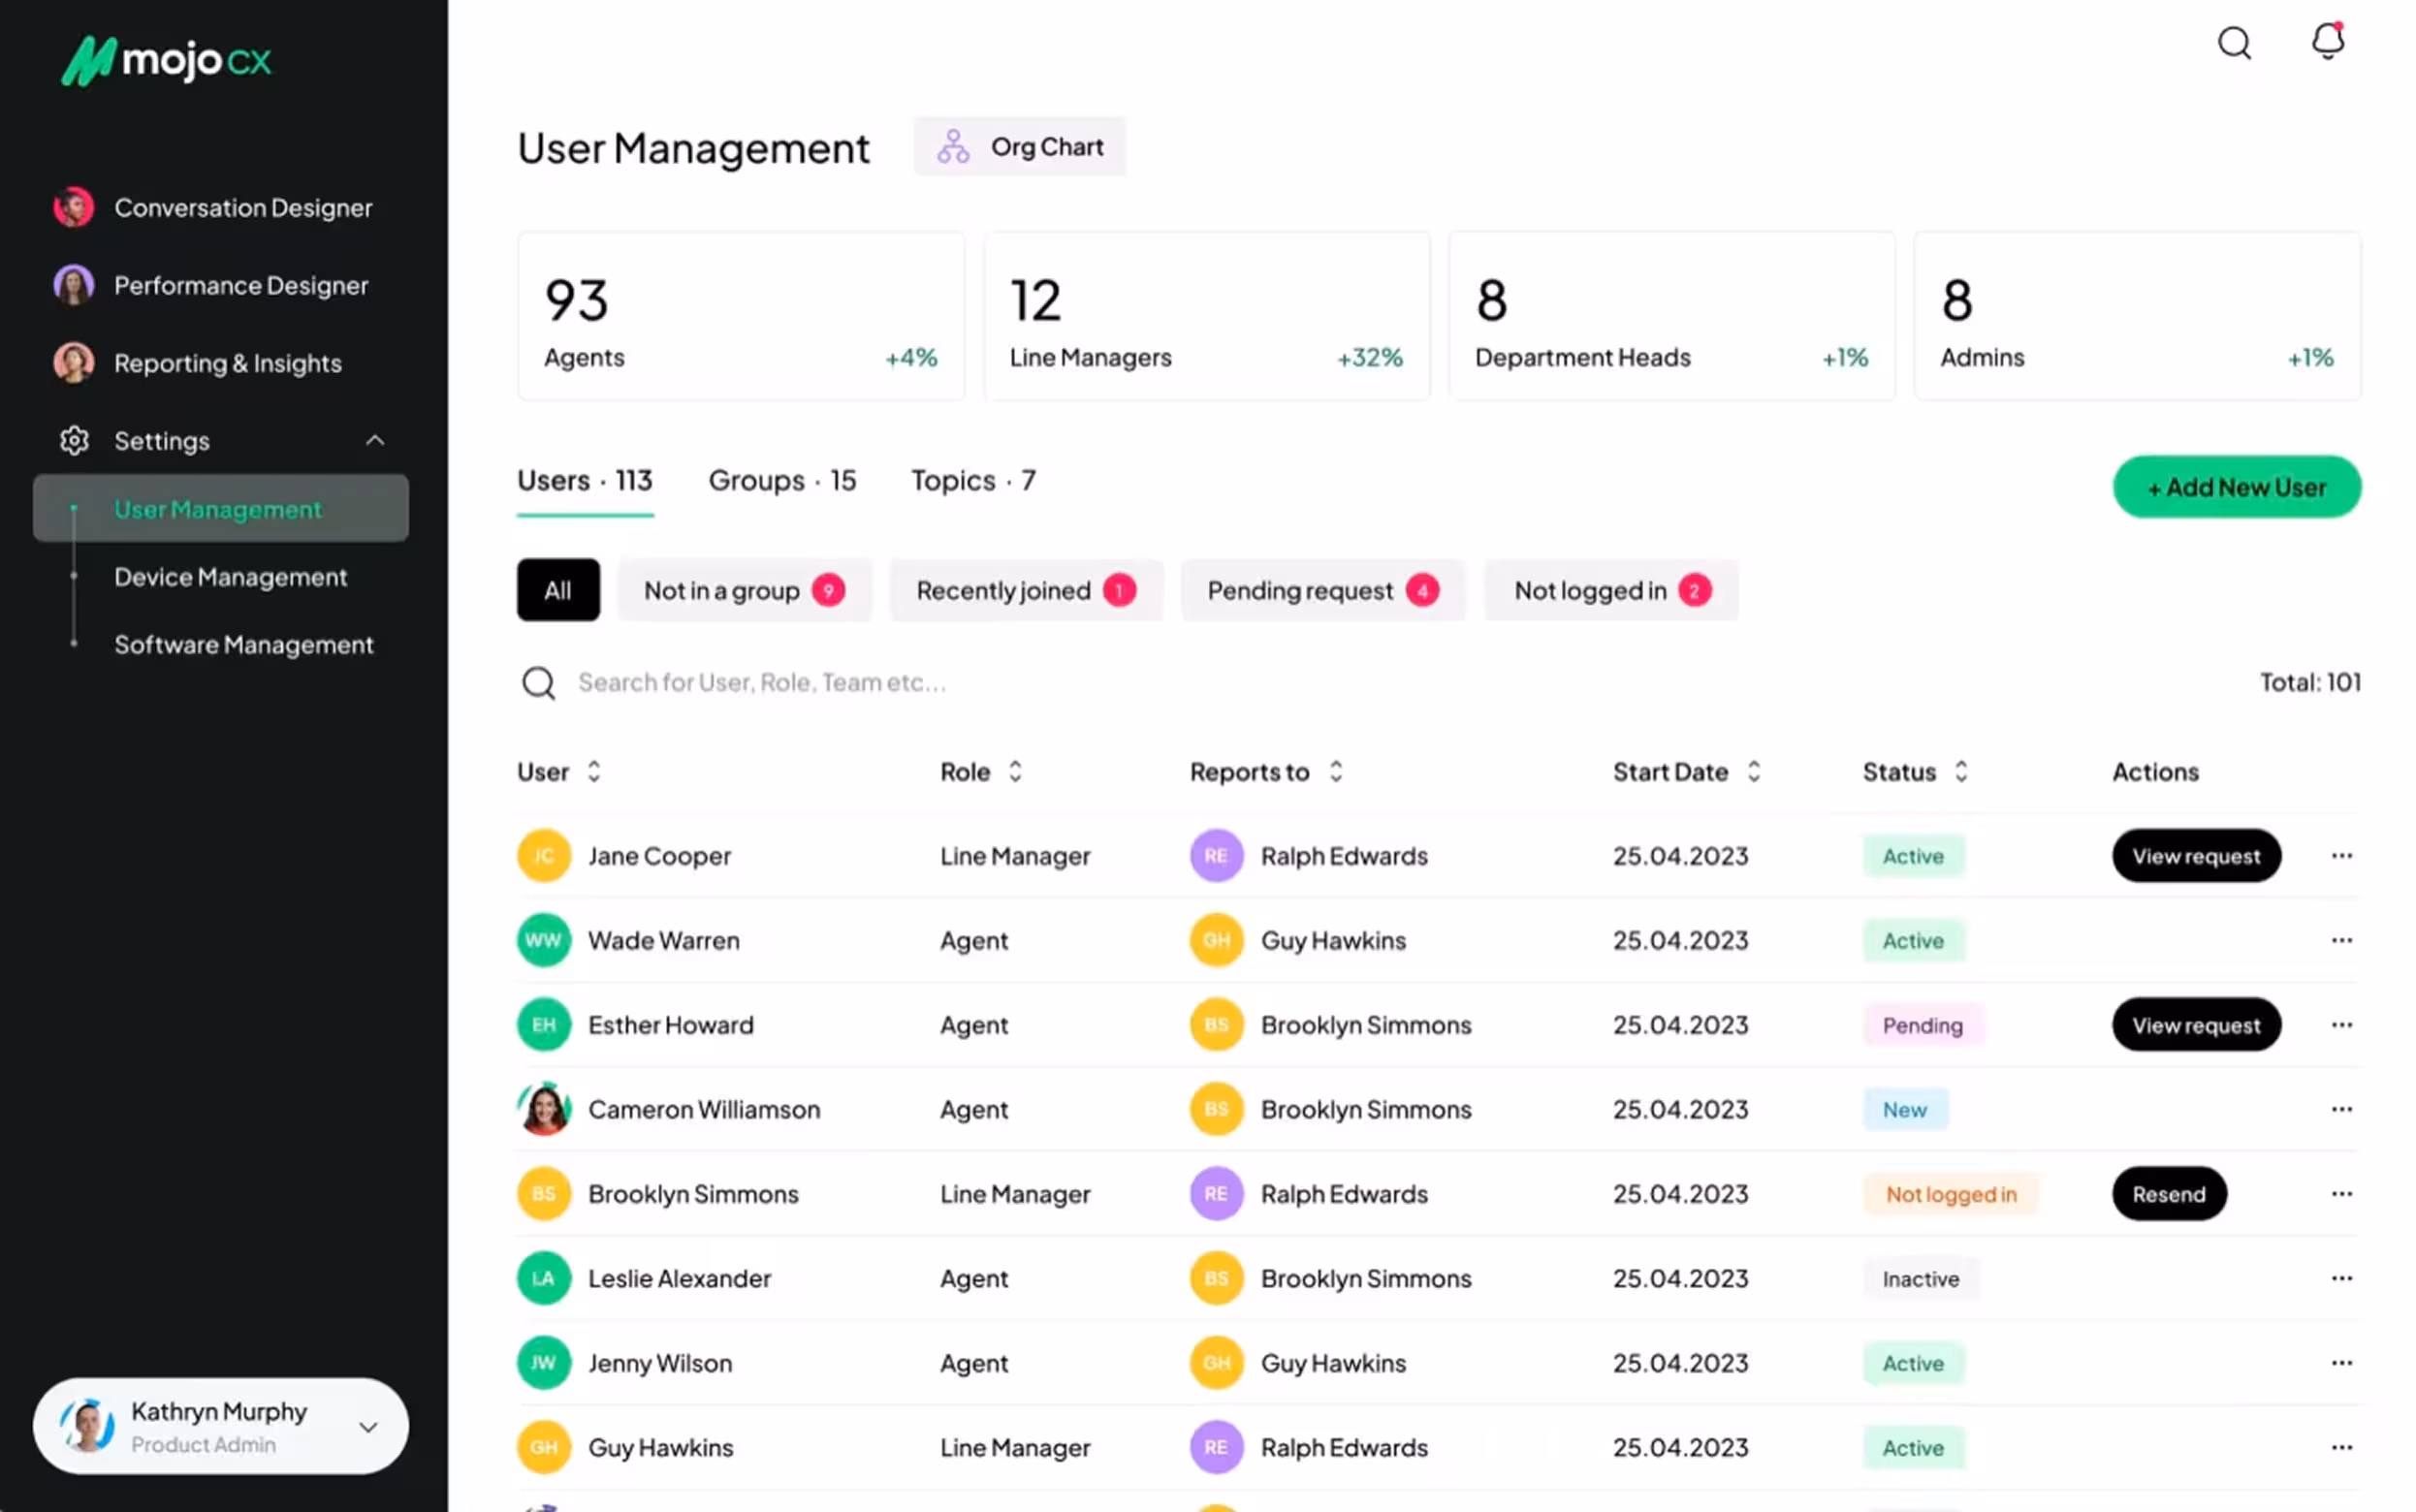Open notifications via the bell icon
2416x1512 pixels.
coord(2327,42)
